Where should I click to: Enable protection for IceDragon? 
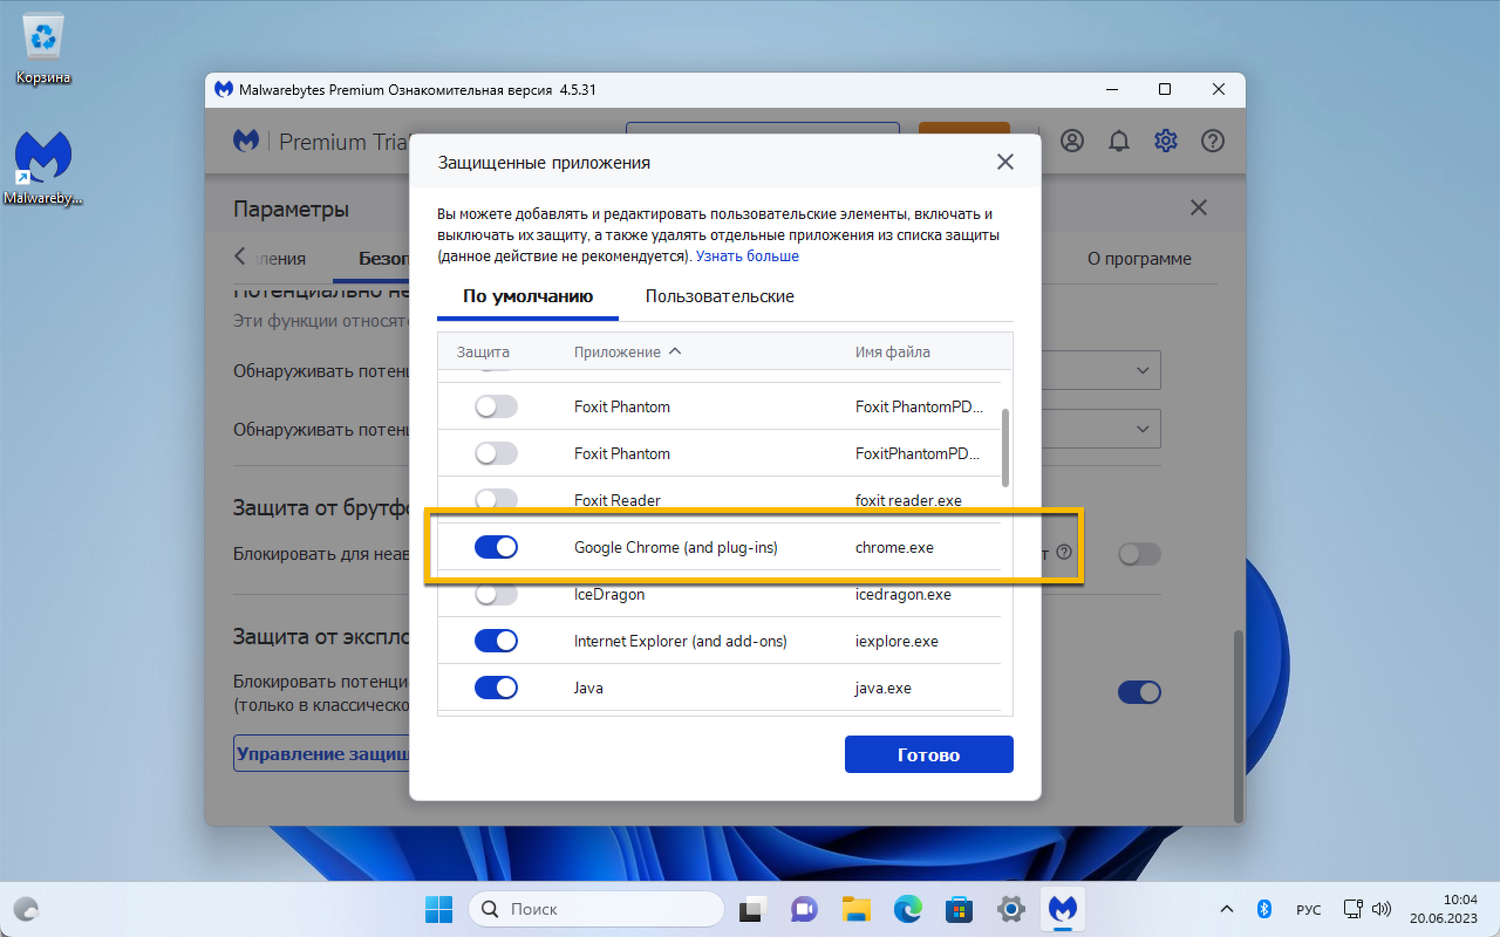[x=496, y=594]
